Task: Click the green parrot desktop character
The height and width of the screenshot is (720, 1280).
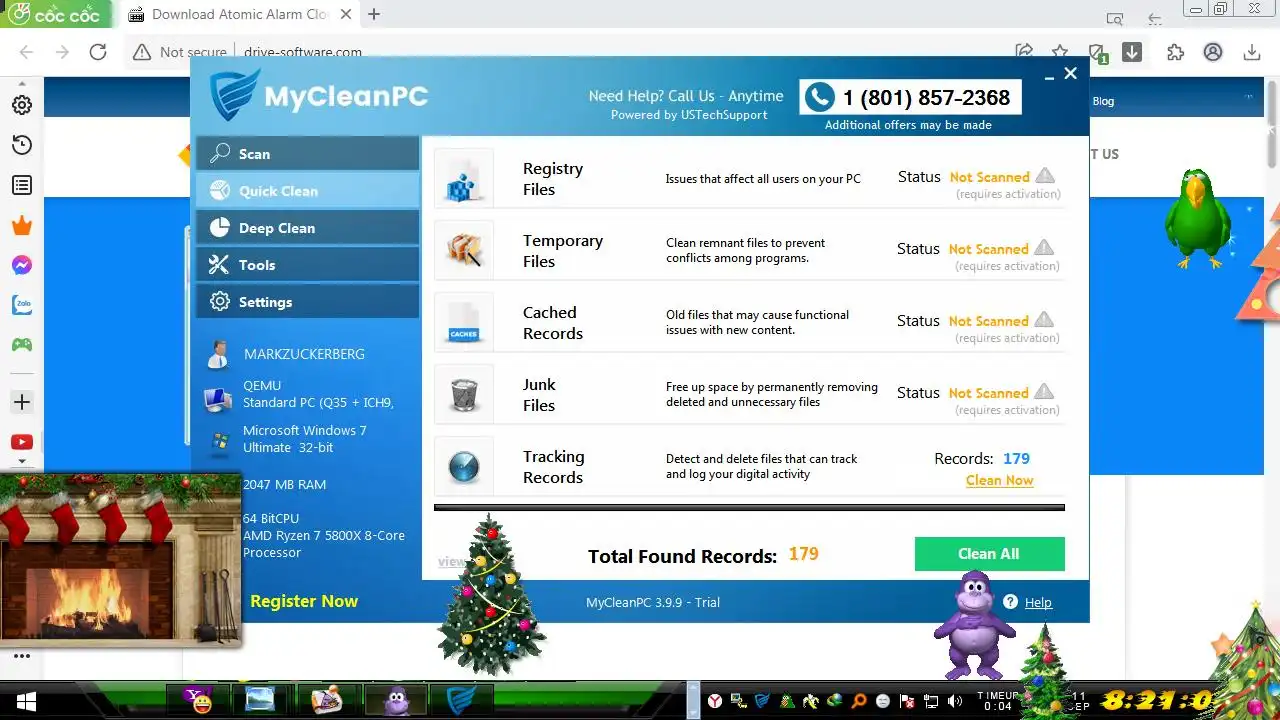Action: click(1199, 218)
